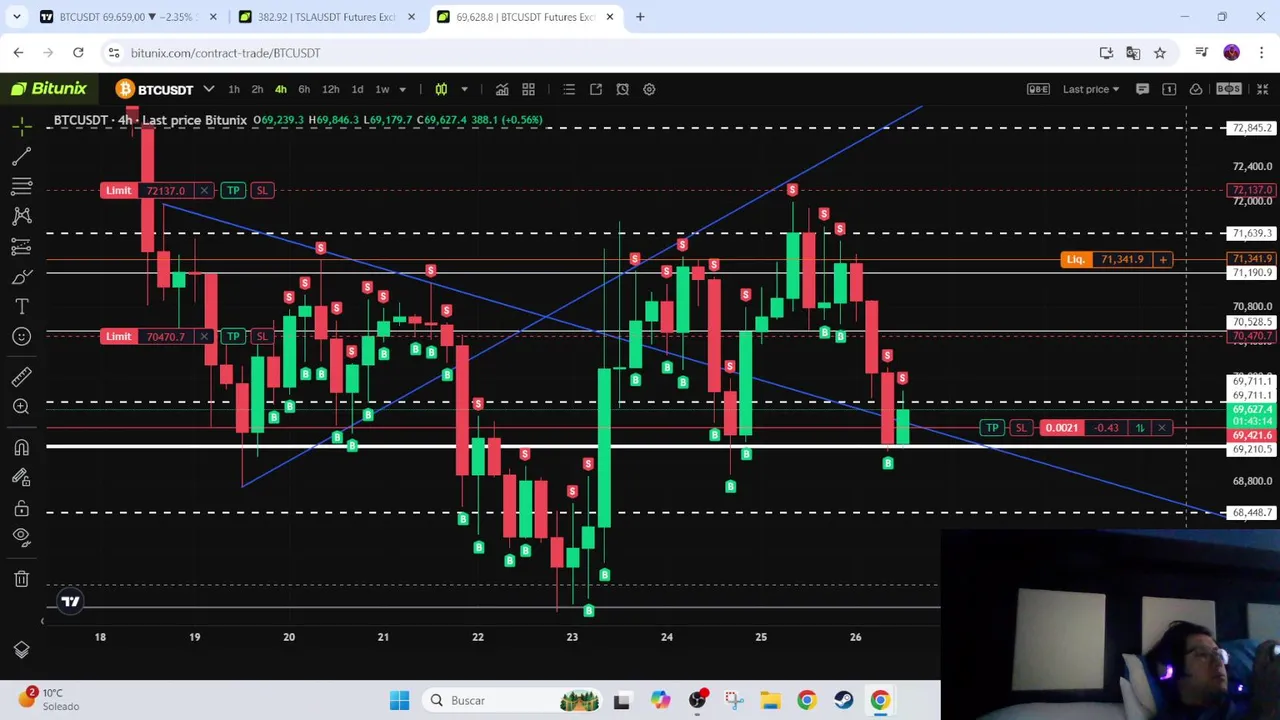This screenshot has width=1280, height=720.
Task: Remove drawings with trash icon
Action: point(21,578)
